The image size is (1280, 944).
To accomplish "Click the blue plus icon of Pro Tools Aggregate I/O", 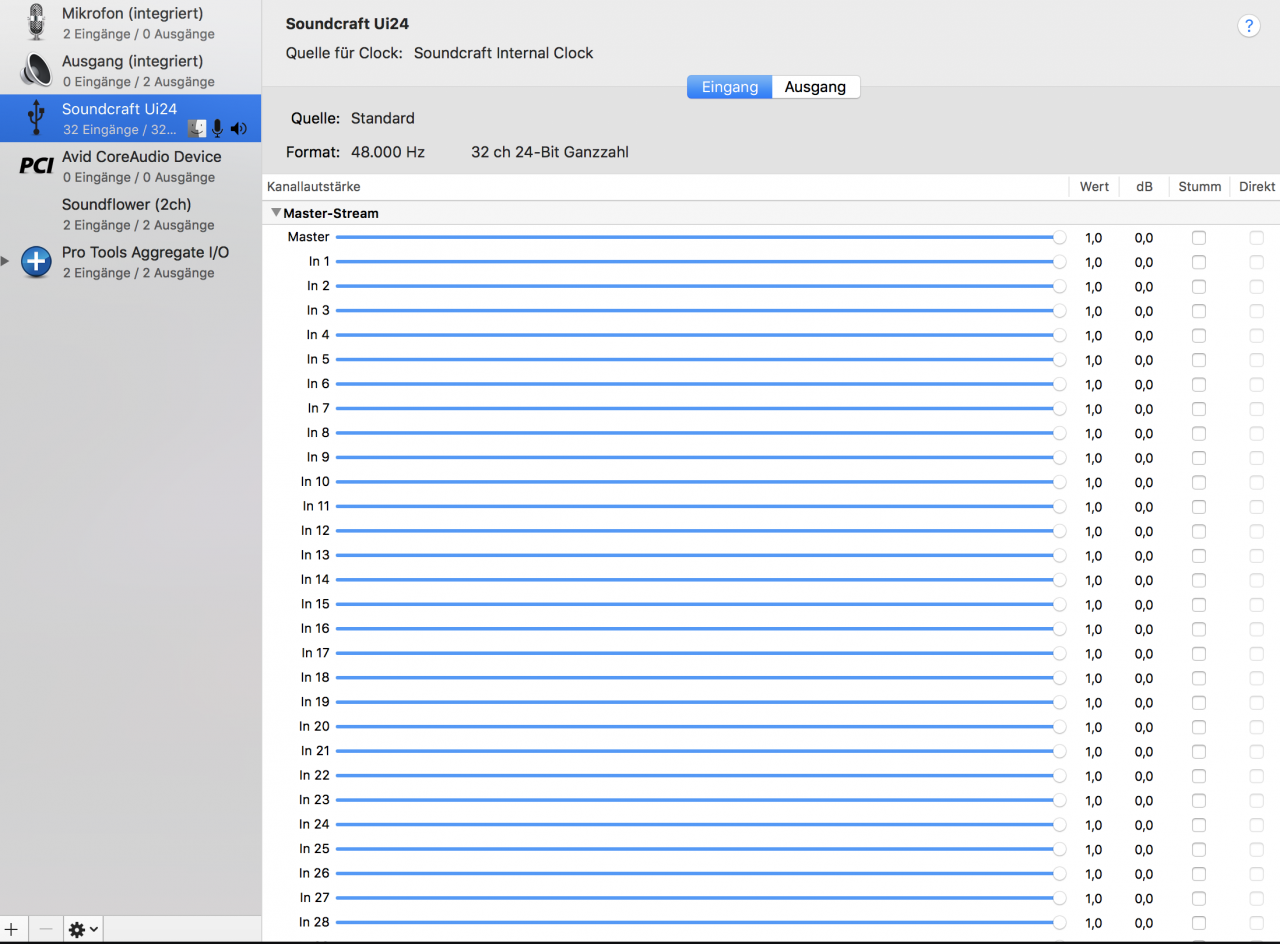I will click(x=36, y=262).
